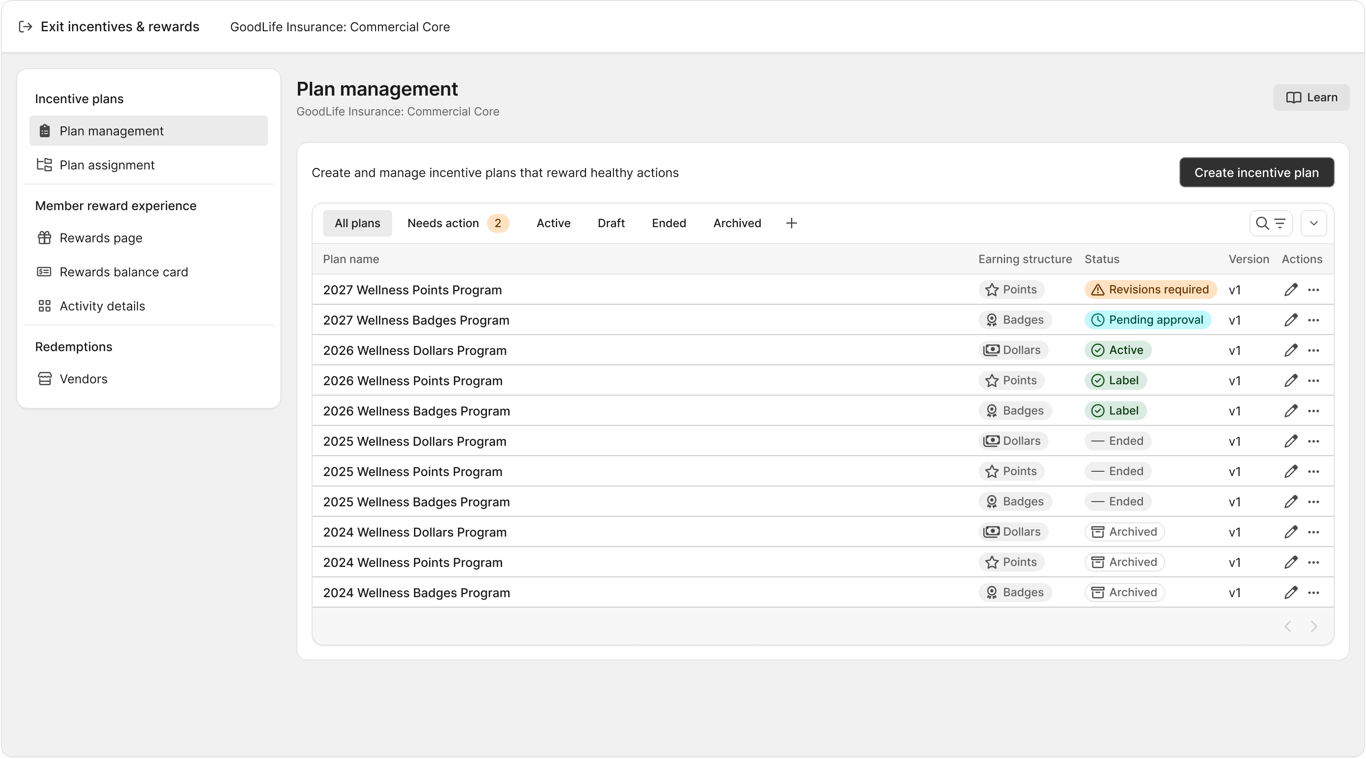1366x759 pixels.
Task: Click Archived badge in 2024 Wellness Dollars row
Action: pos(1124,532)
